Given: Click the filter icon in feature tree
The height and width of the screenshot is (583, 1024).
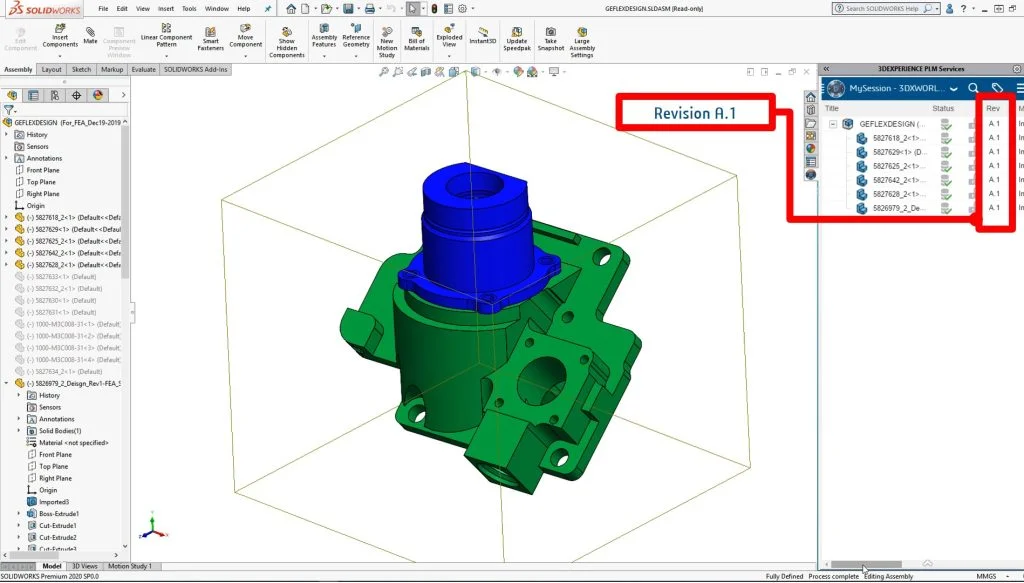Looking at the screenshot, I should tap(8, 110).
